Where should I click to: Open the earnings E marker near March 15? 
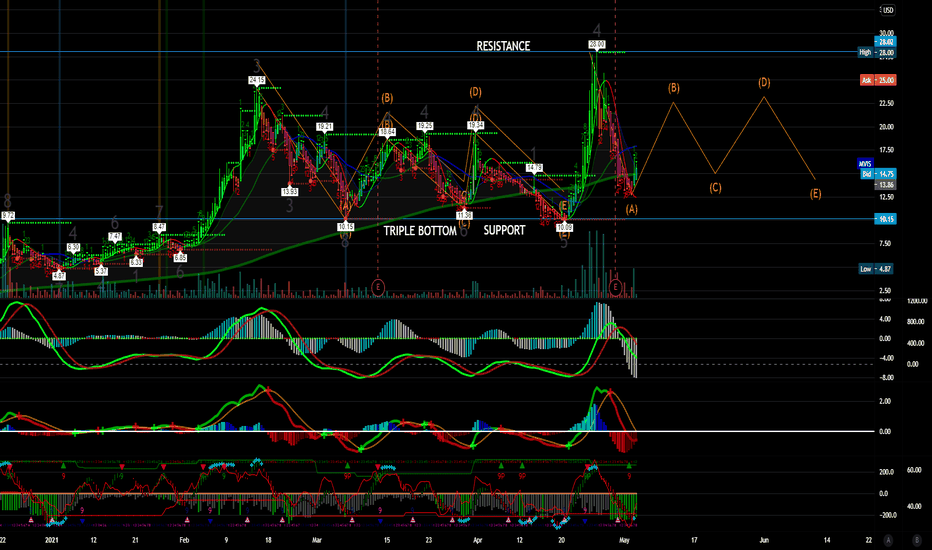378,287
